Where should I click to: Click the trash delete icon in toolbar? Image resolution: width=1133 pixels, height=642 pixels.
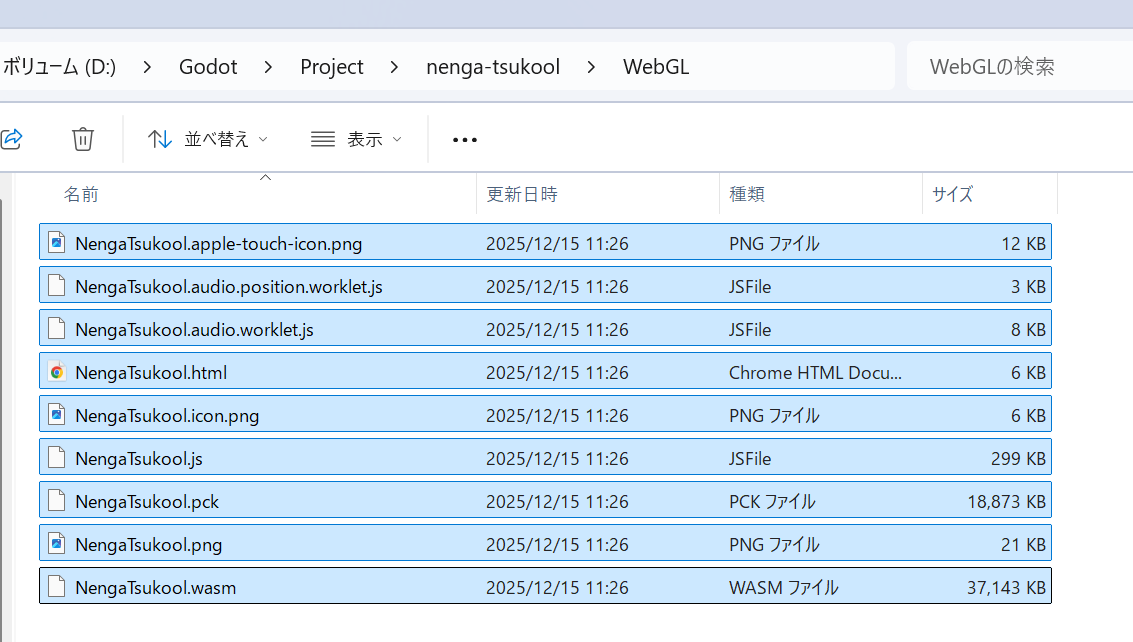(x=83, y=139)
